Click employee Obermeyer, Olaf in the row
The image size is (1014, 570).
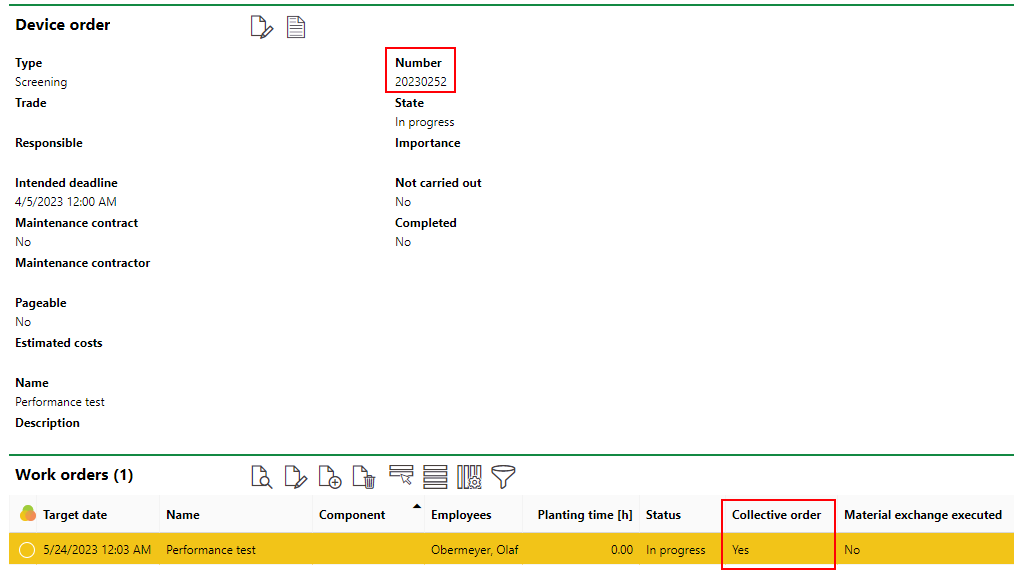[474, 550]
